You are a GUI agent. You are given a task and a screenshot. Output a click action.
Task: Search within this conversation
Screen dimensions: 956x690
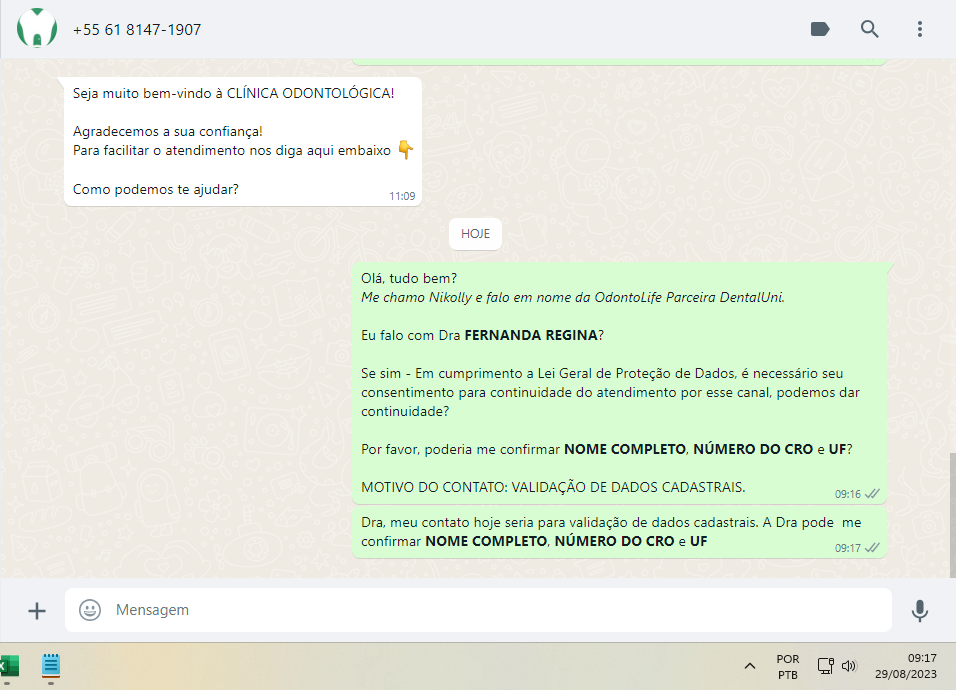coord(869,29)
